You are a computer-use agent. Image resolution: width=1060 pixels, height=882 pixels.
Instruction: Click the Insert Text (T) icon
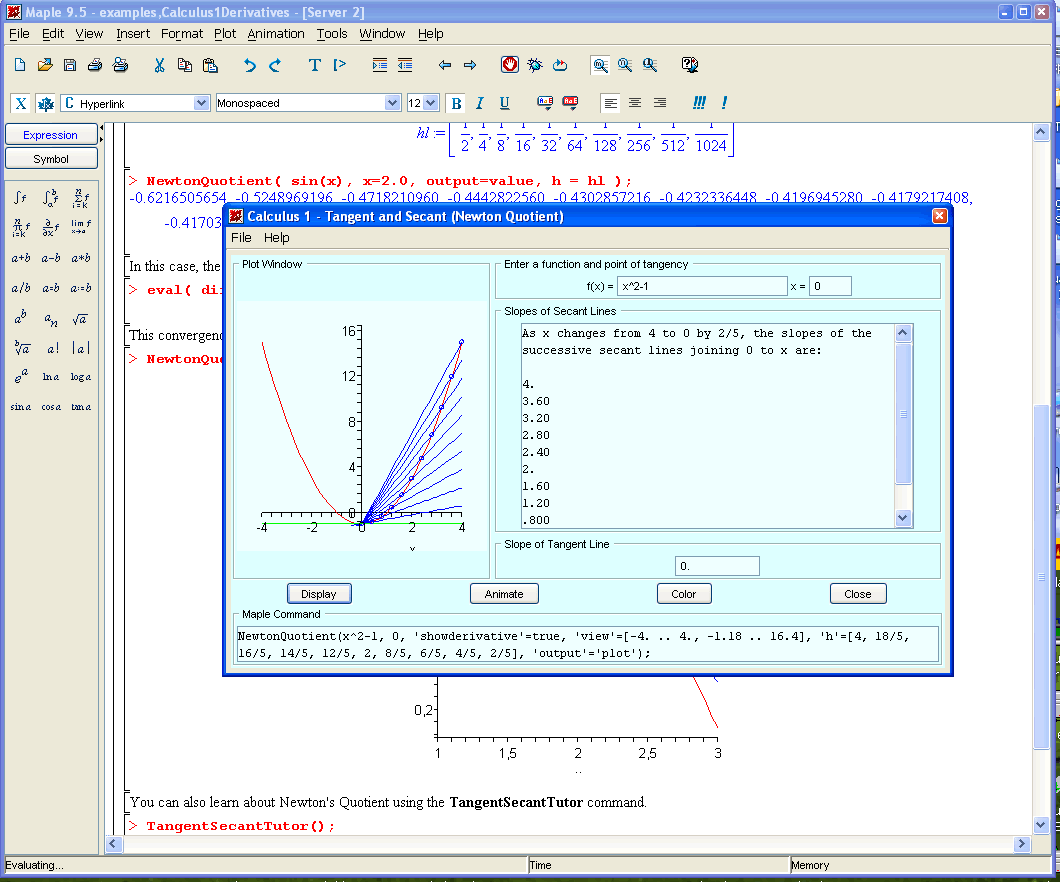point(314,65)
